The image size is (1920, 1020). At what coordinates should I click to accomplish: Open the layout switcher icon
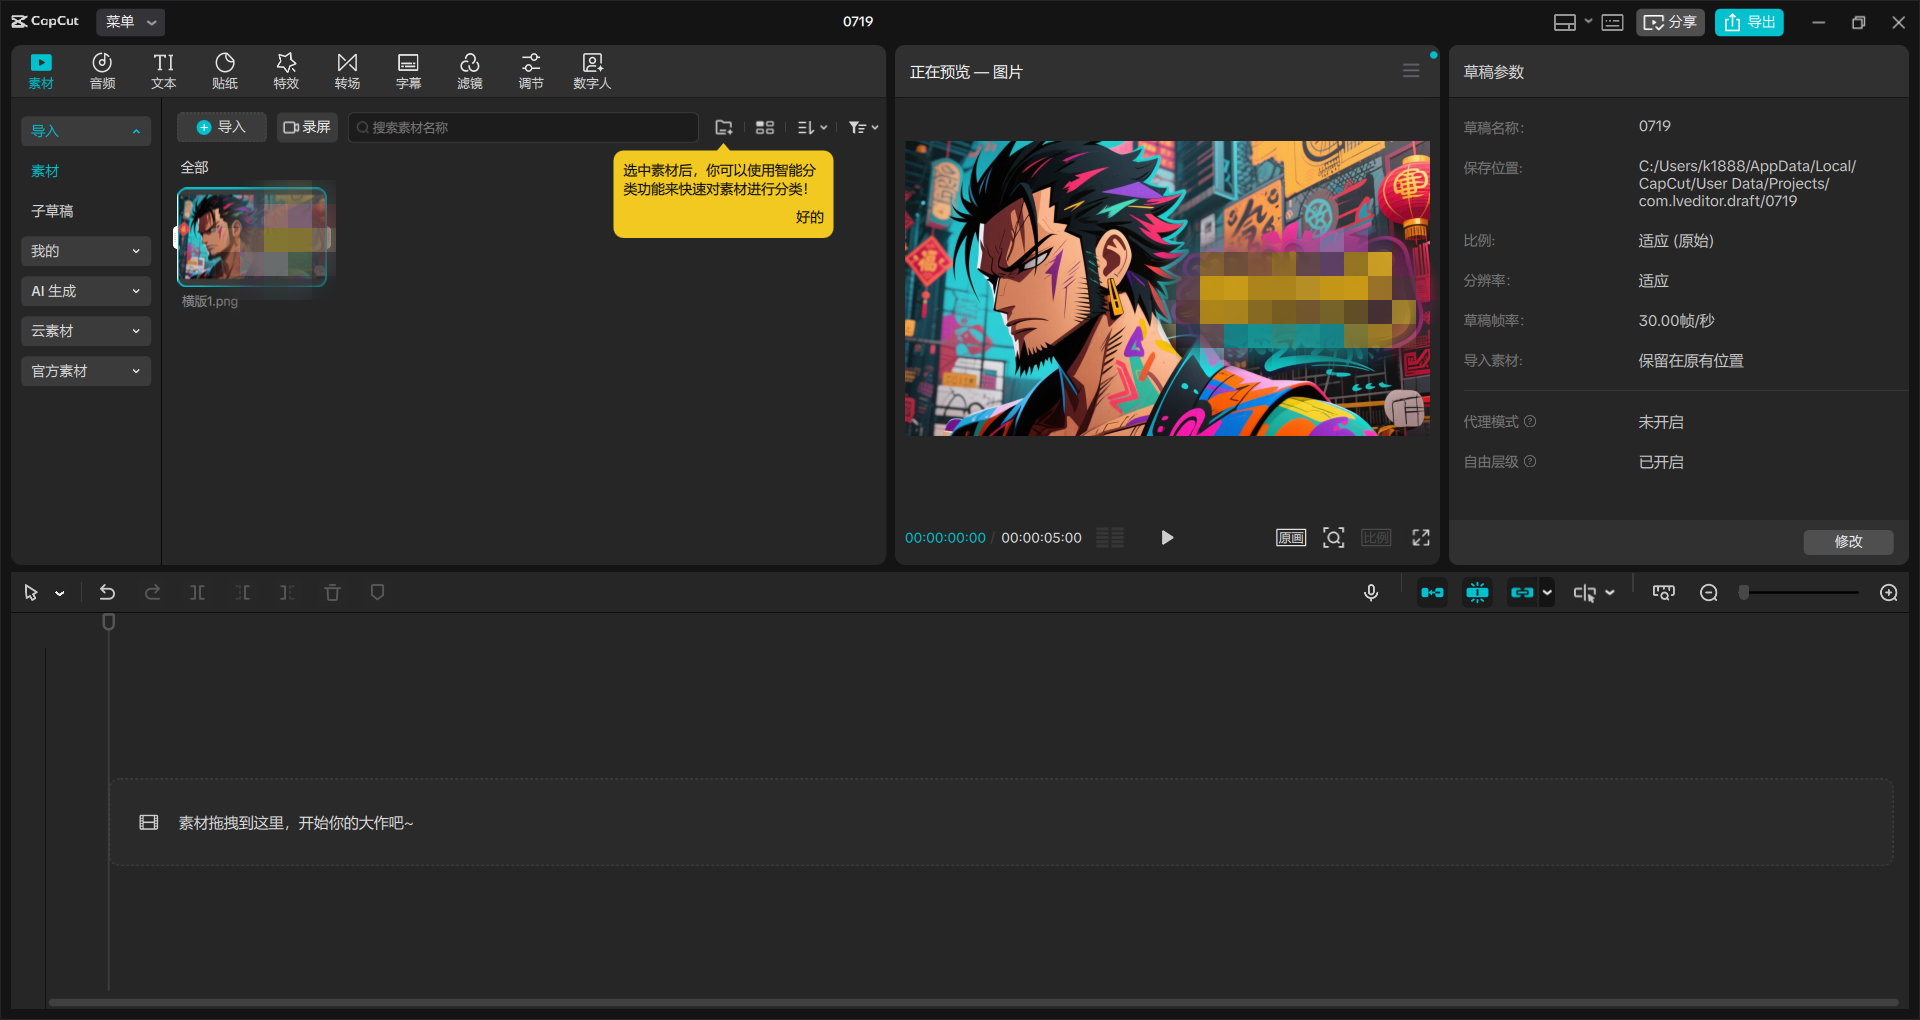click(1565, 22)
